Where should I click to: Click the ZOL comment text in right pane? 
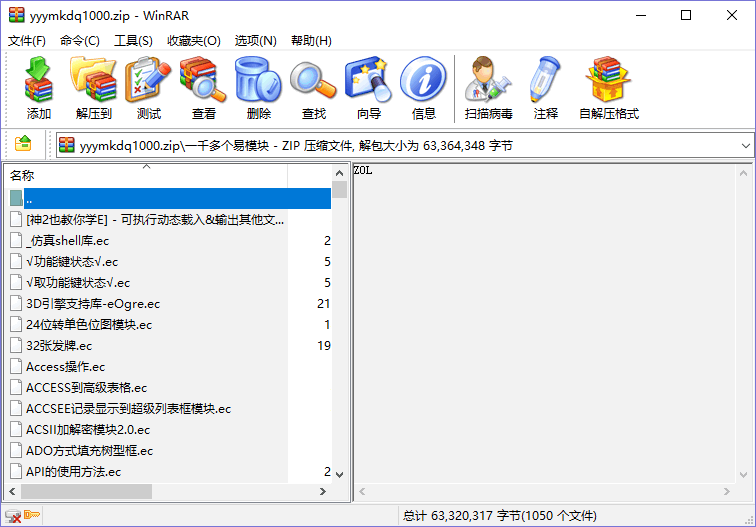pyautogui.click(x=363, y=170)
